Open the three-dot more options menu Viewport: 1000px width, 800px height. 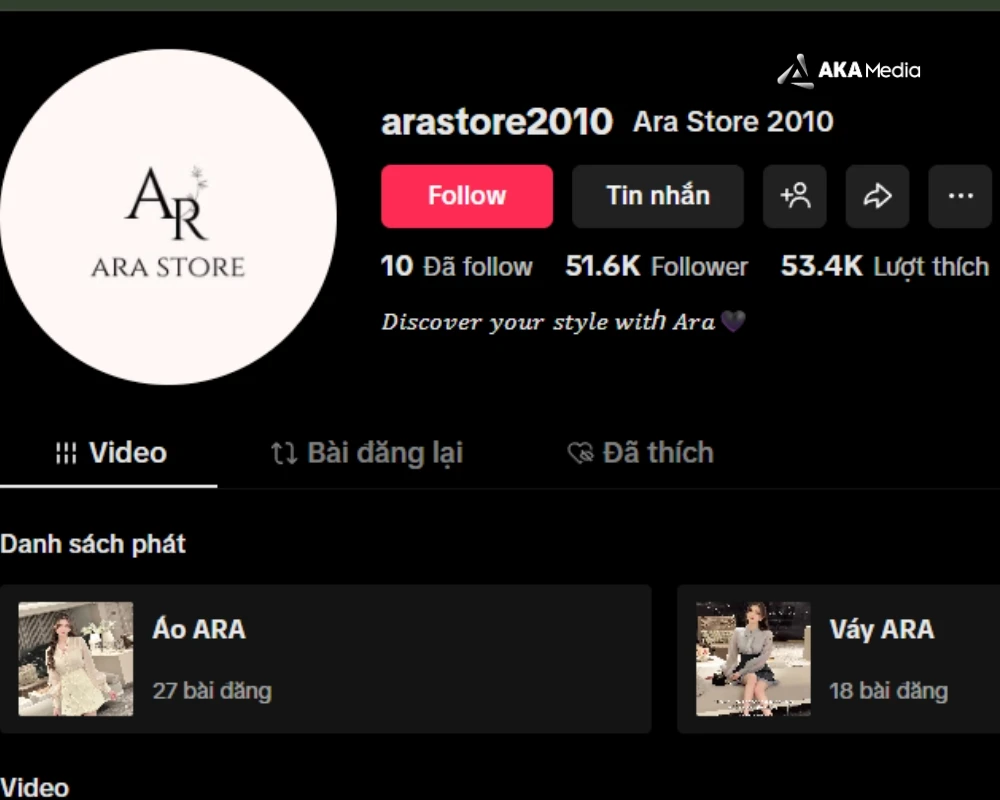pyautogui.click(x=960, y=196)
